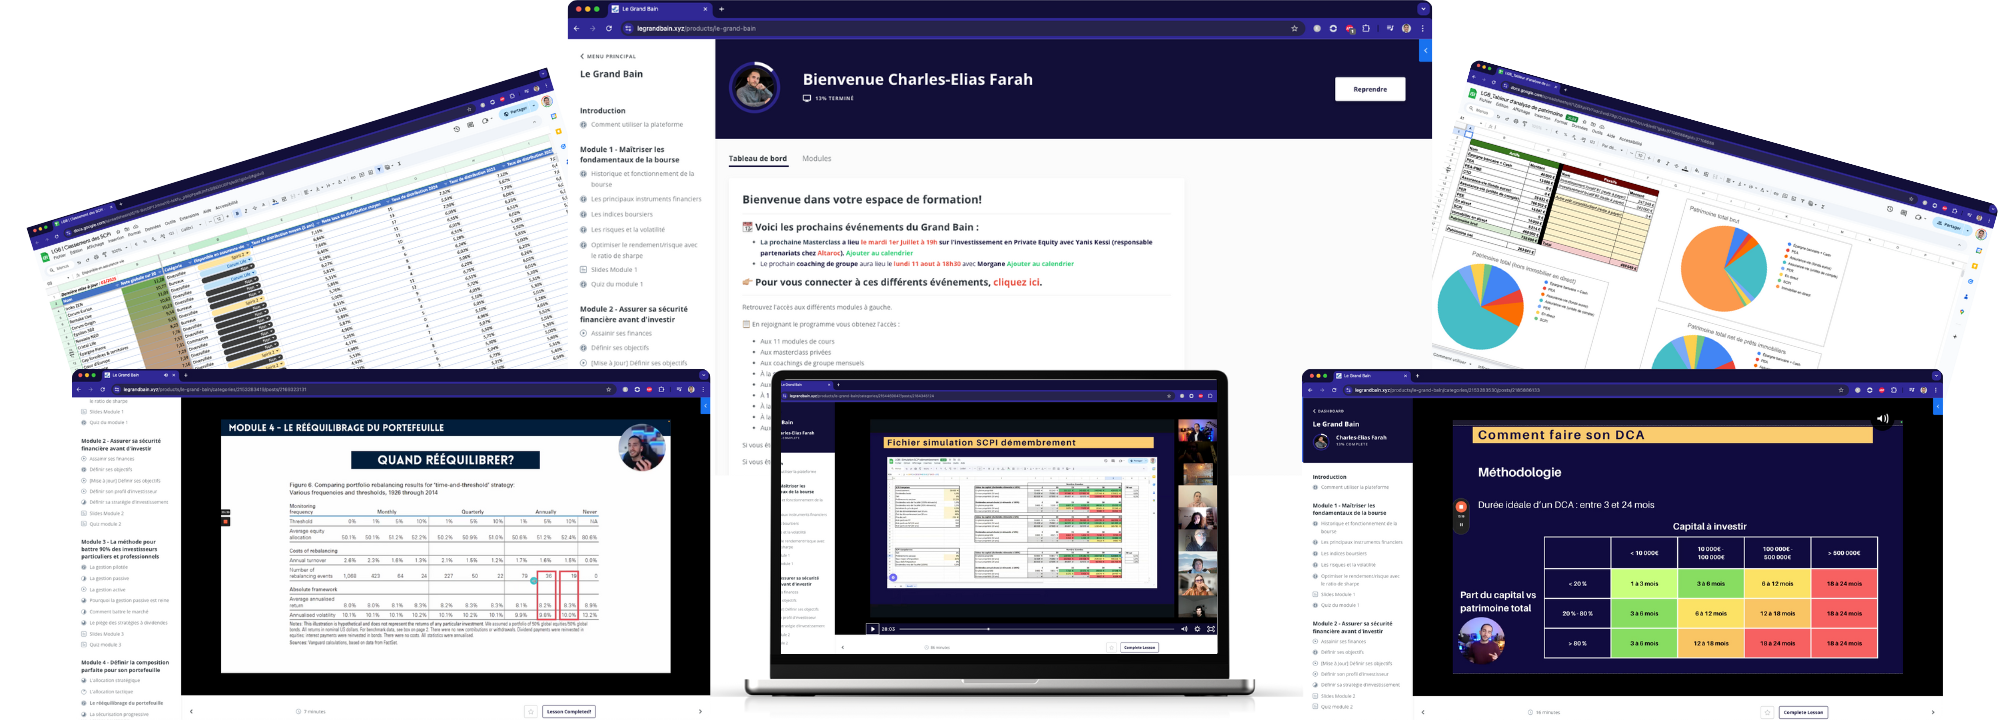The image size is (2000, 720).
Task: Go to the next lesson arrow, DCA window
Action: tap(1932, 712)
